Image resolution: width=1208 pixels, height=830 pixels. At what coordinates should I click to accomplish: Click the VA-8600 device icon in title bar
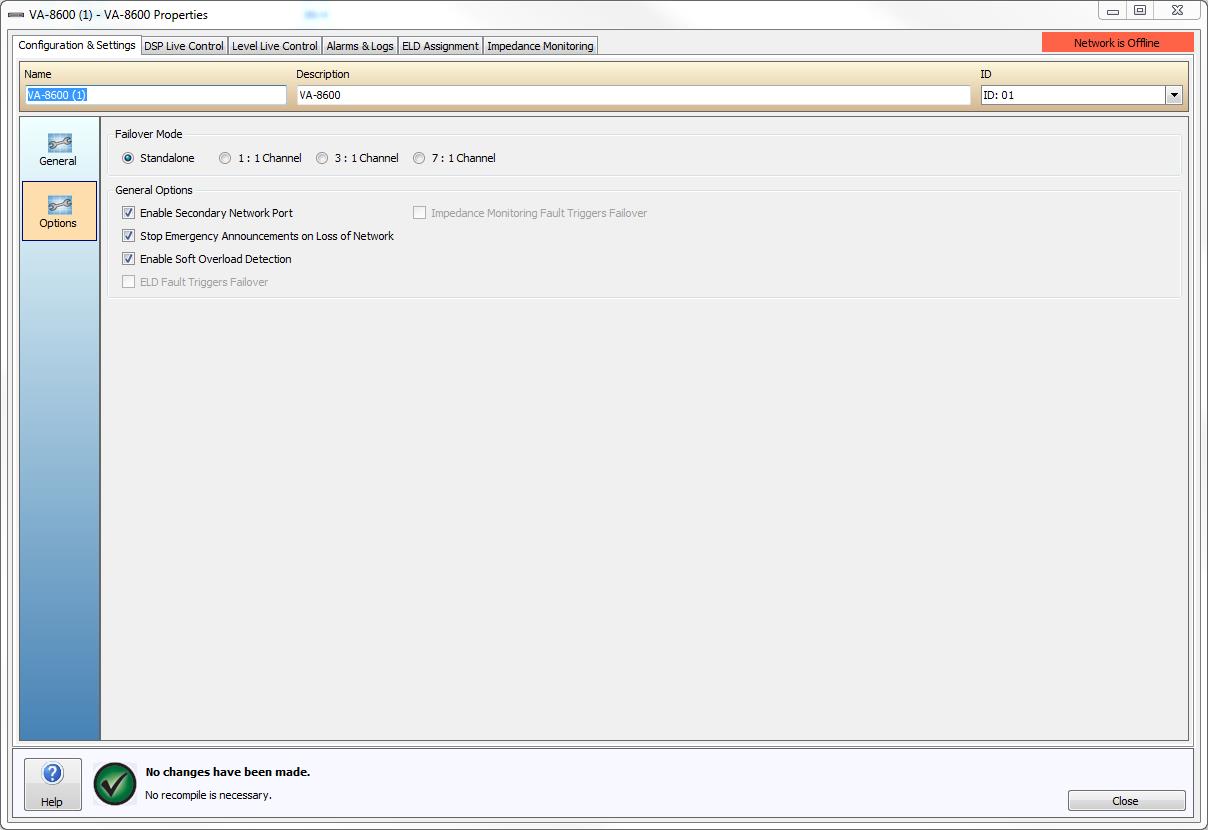[x=16, y=14]
